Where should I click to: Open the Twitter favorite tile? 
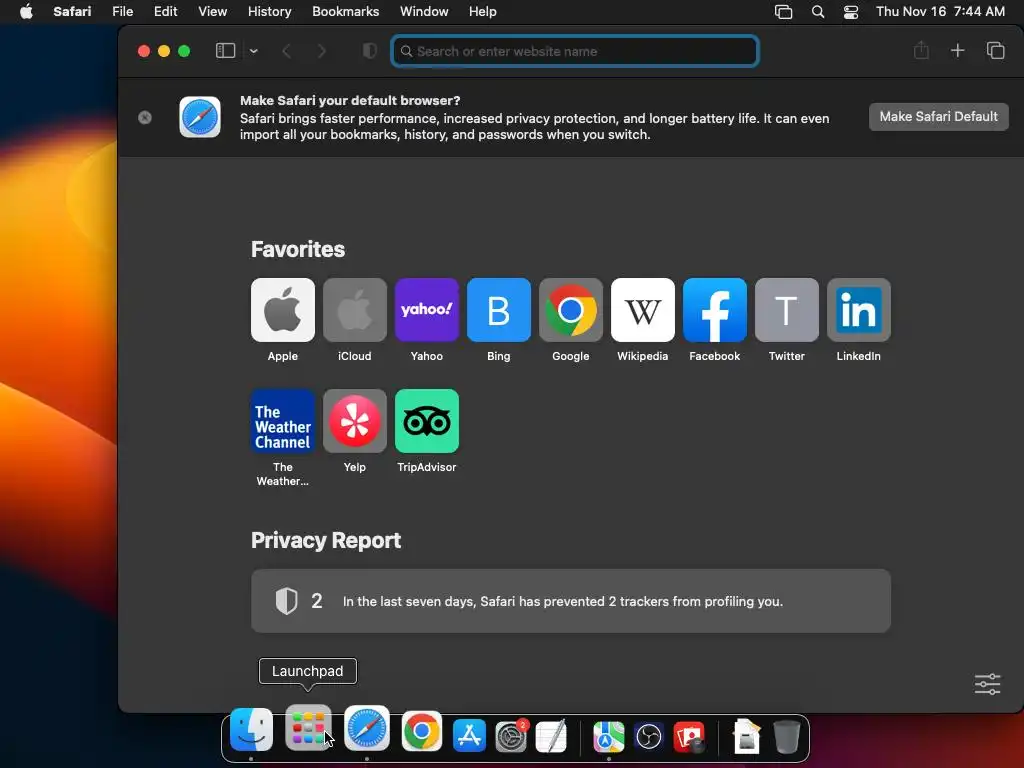(x=786, y=310)
